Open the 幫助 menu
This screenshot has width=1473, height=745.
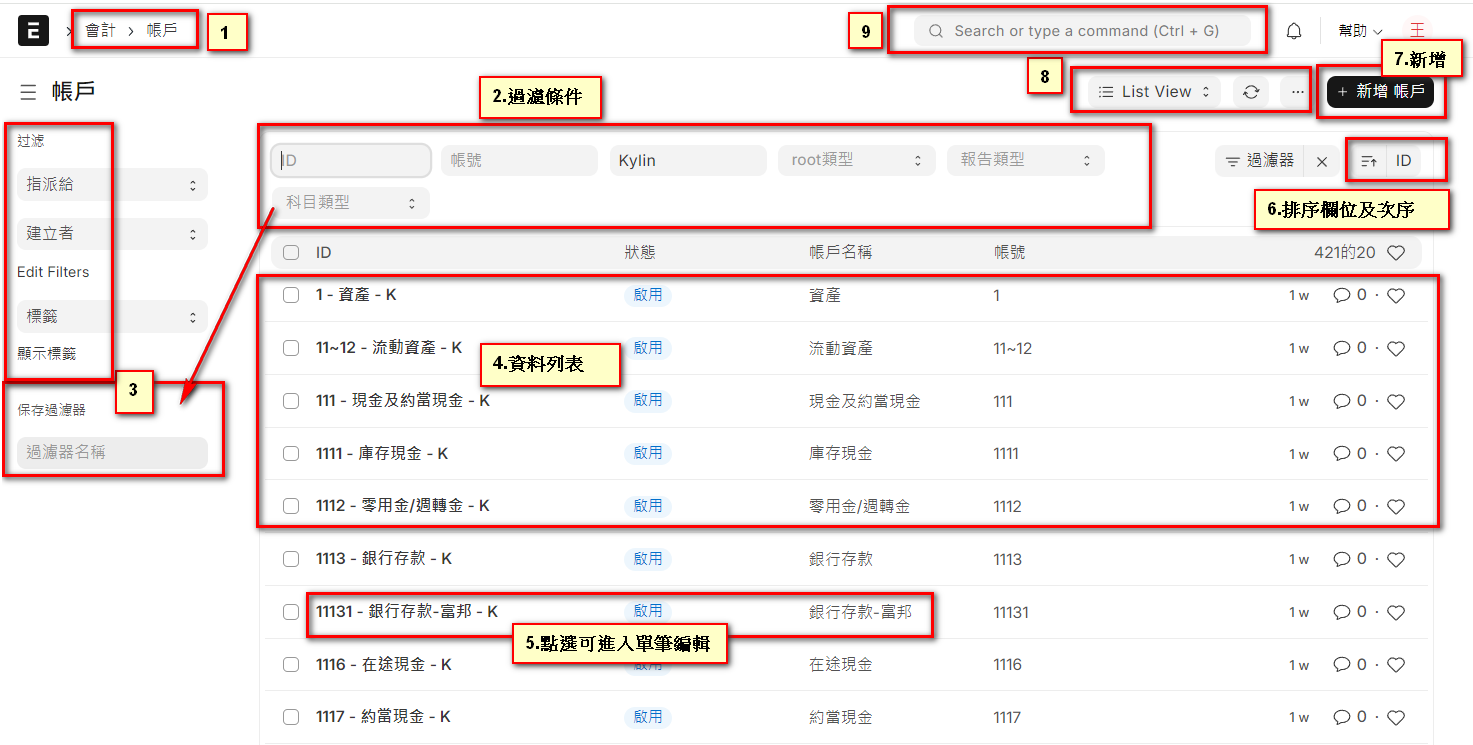(x=1361, y=31)
